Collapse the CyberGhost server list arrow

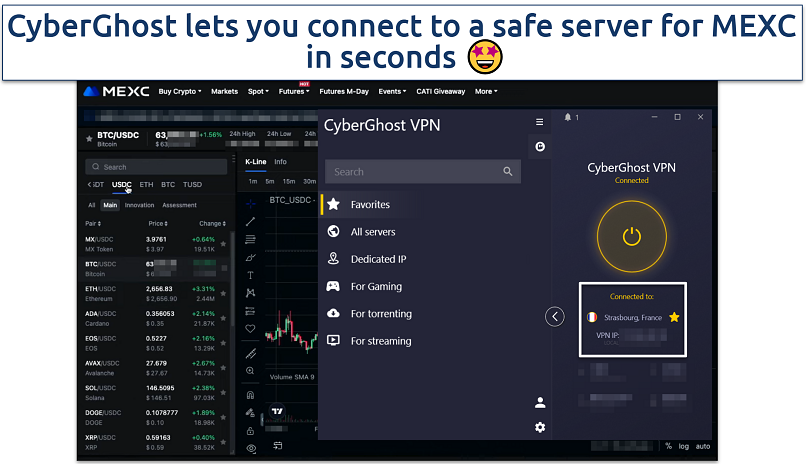555,317
